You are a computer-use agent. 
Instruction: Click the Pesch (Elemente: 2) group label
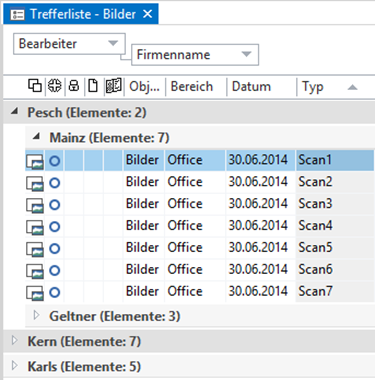click(87, 112)
